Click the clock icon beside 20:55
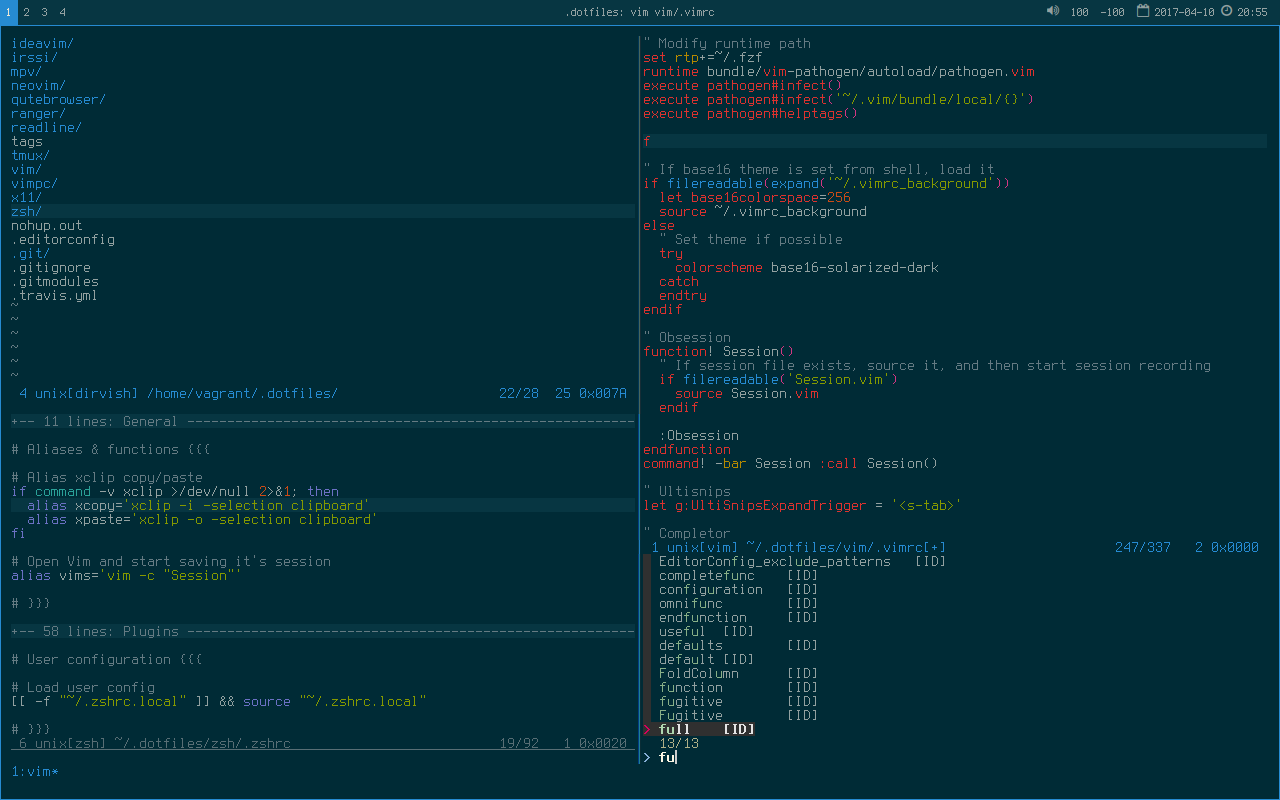The height and width of the screenshot is (800, 1280). point(1227,12)
